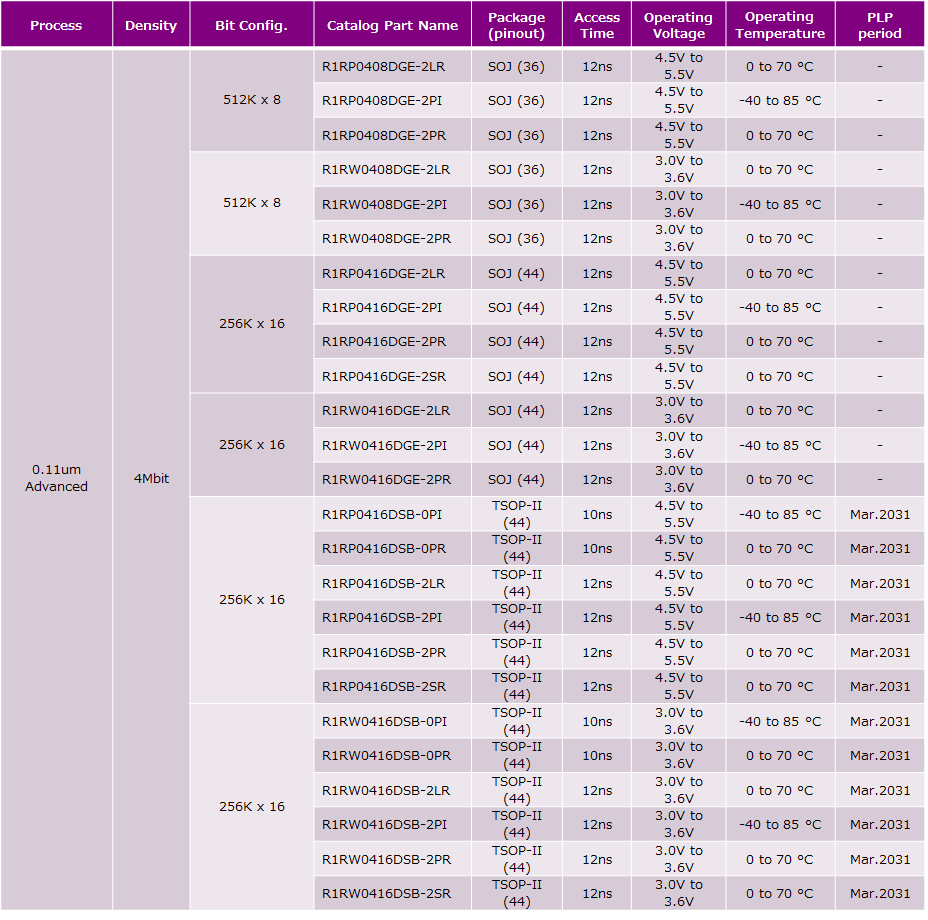Click voltage 4.5V to 5.5V of R1RP0408DGE-2PR
The image size is (928, 920).
click(678, 136)
